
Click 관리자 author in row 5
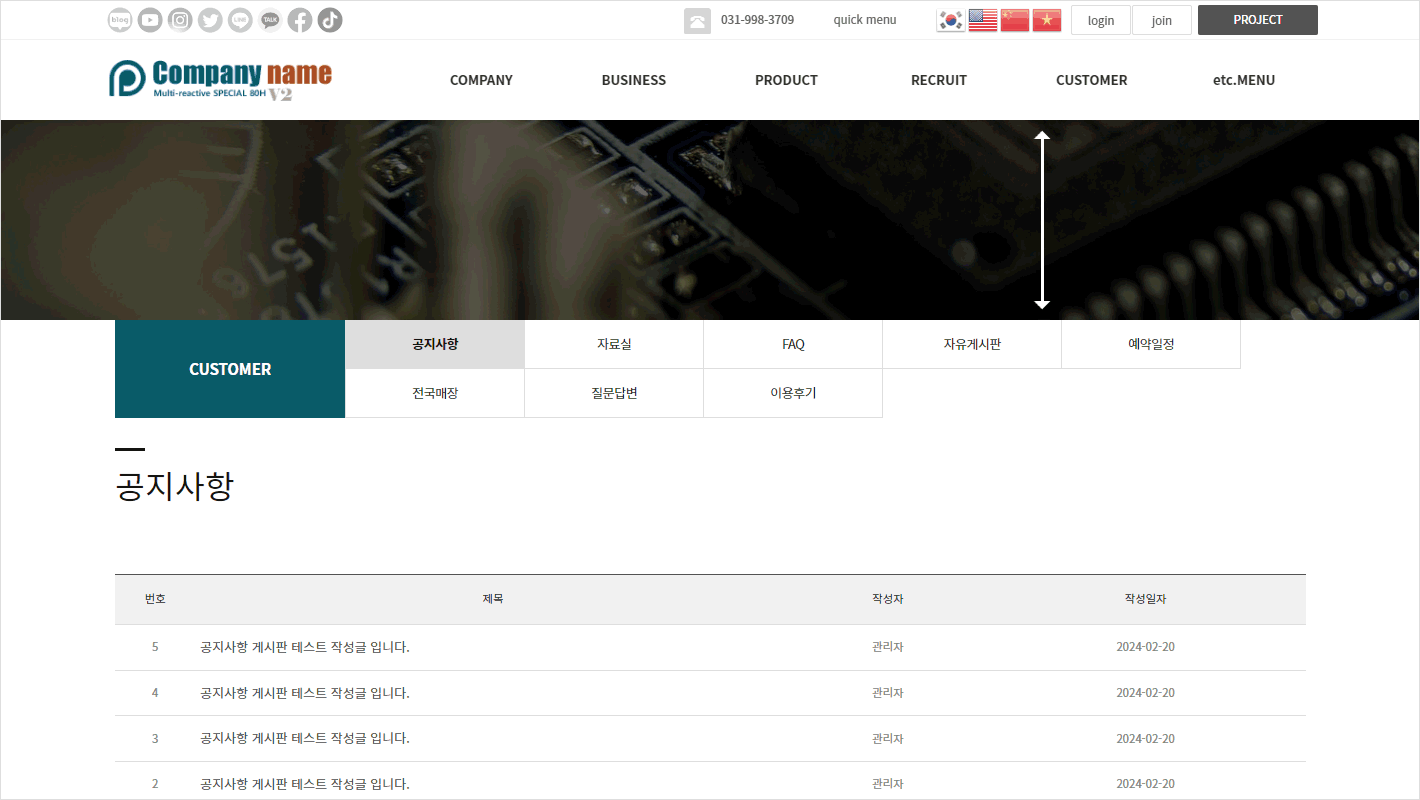point(887,647)
